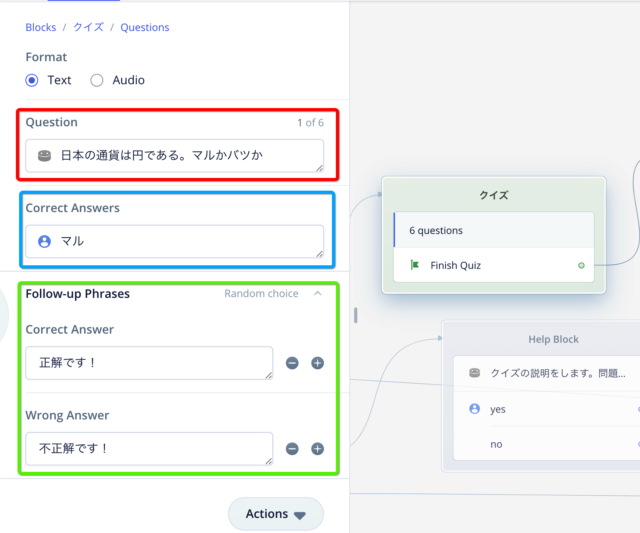This screenshot has height=533, width=640.
Task: Click the speaker icon in Question field
Action: click(x=44, y=155)
